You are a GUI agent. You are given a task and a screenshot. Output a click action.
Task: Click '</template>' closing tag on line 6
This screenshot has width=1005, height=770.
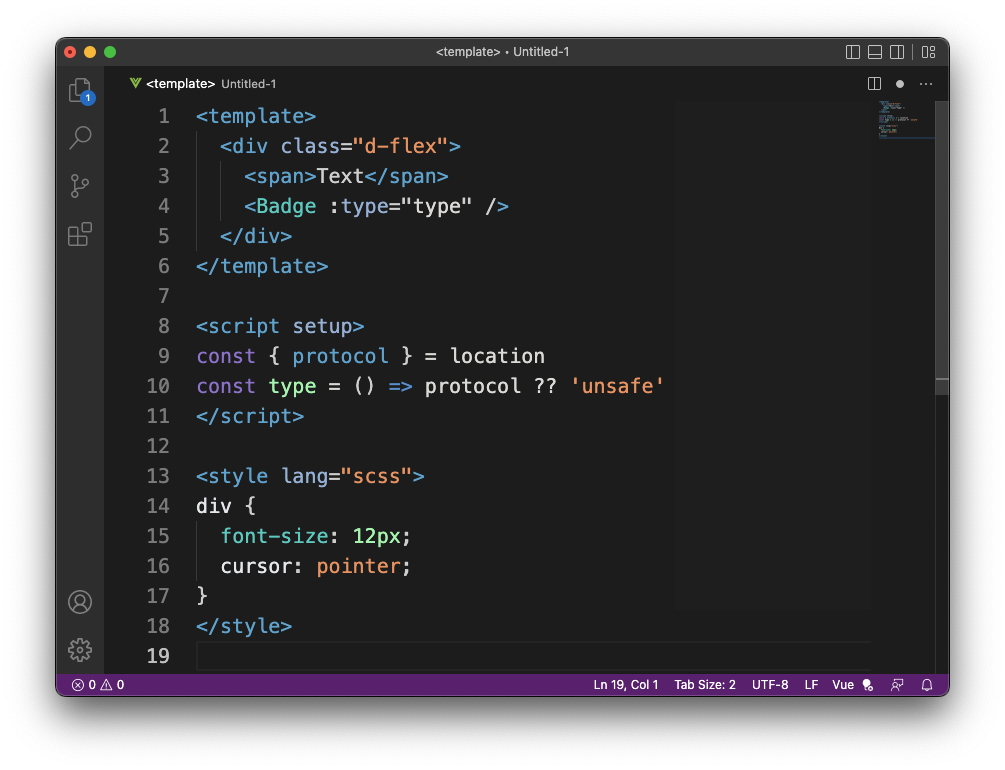pyautogui.click(x=262, y=266)
